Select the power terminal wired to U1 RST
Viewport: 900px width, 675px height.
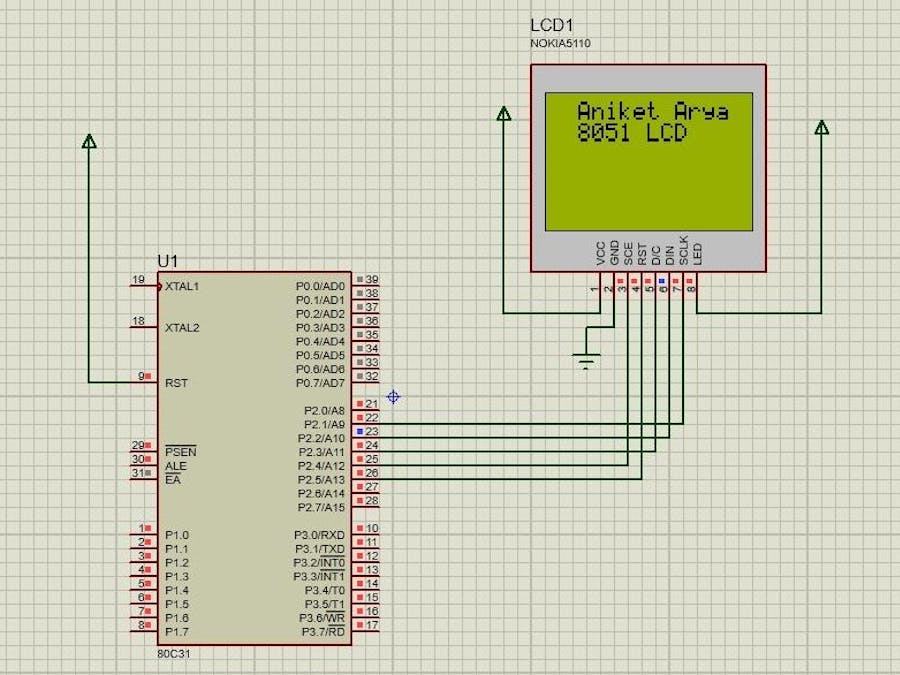[x=89, y=141]
